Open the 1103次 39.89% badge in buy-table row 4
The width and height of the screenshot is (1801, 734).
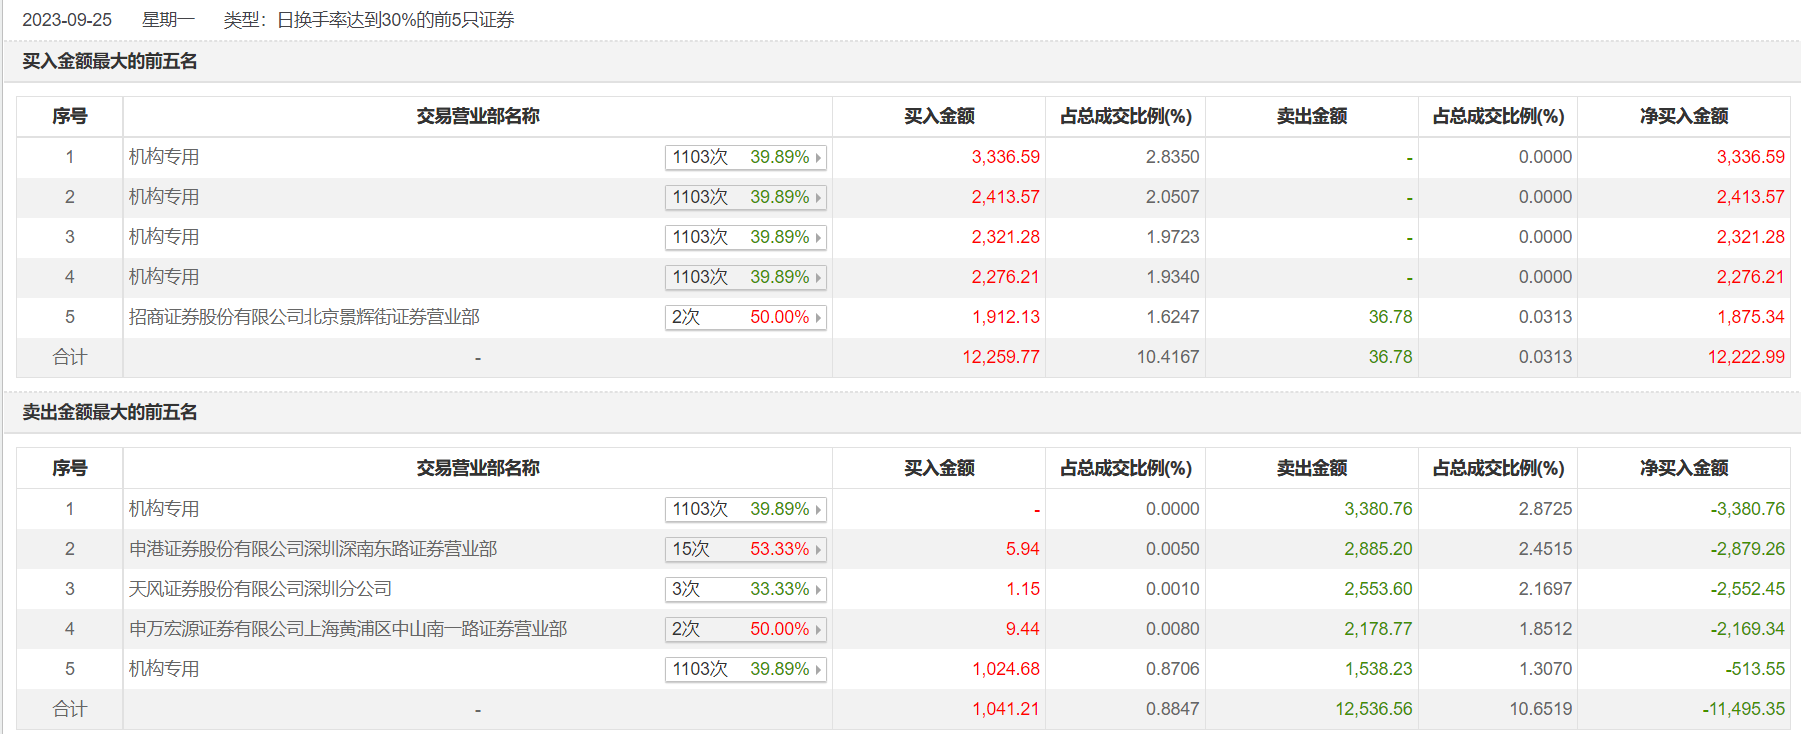(745, 278)
